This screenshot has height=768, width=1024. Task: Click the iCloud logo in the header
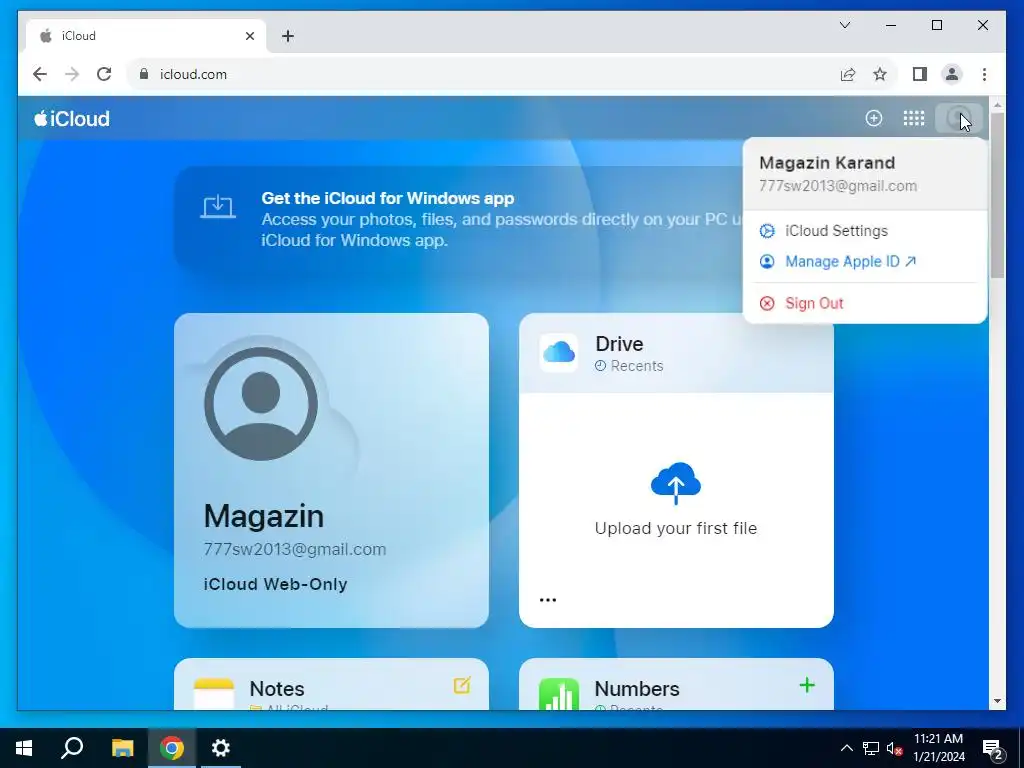(72, 118)
